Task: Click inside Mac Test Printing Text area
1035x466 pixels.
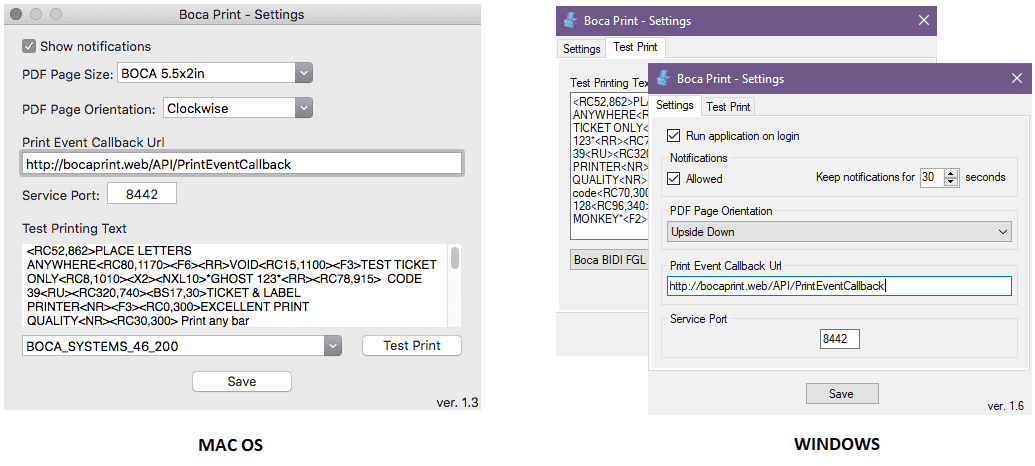Action: coord(234,286)
